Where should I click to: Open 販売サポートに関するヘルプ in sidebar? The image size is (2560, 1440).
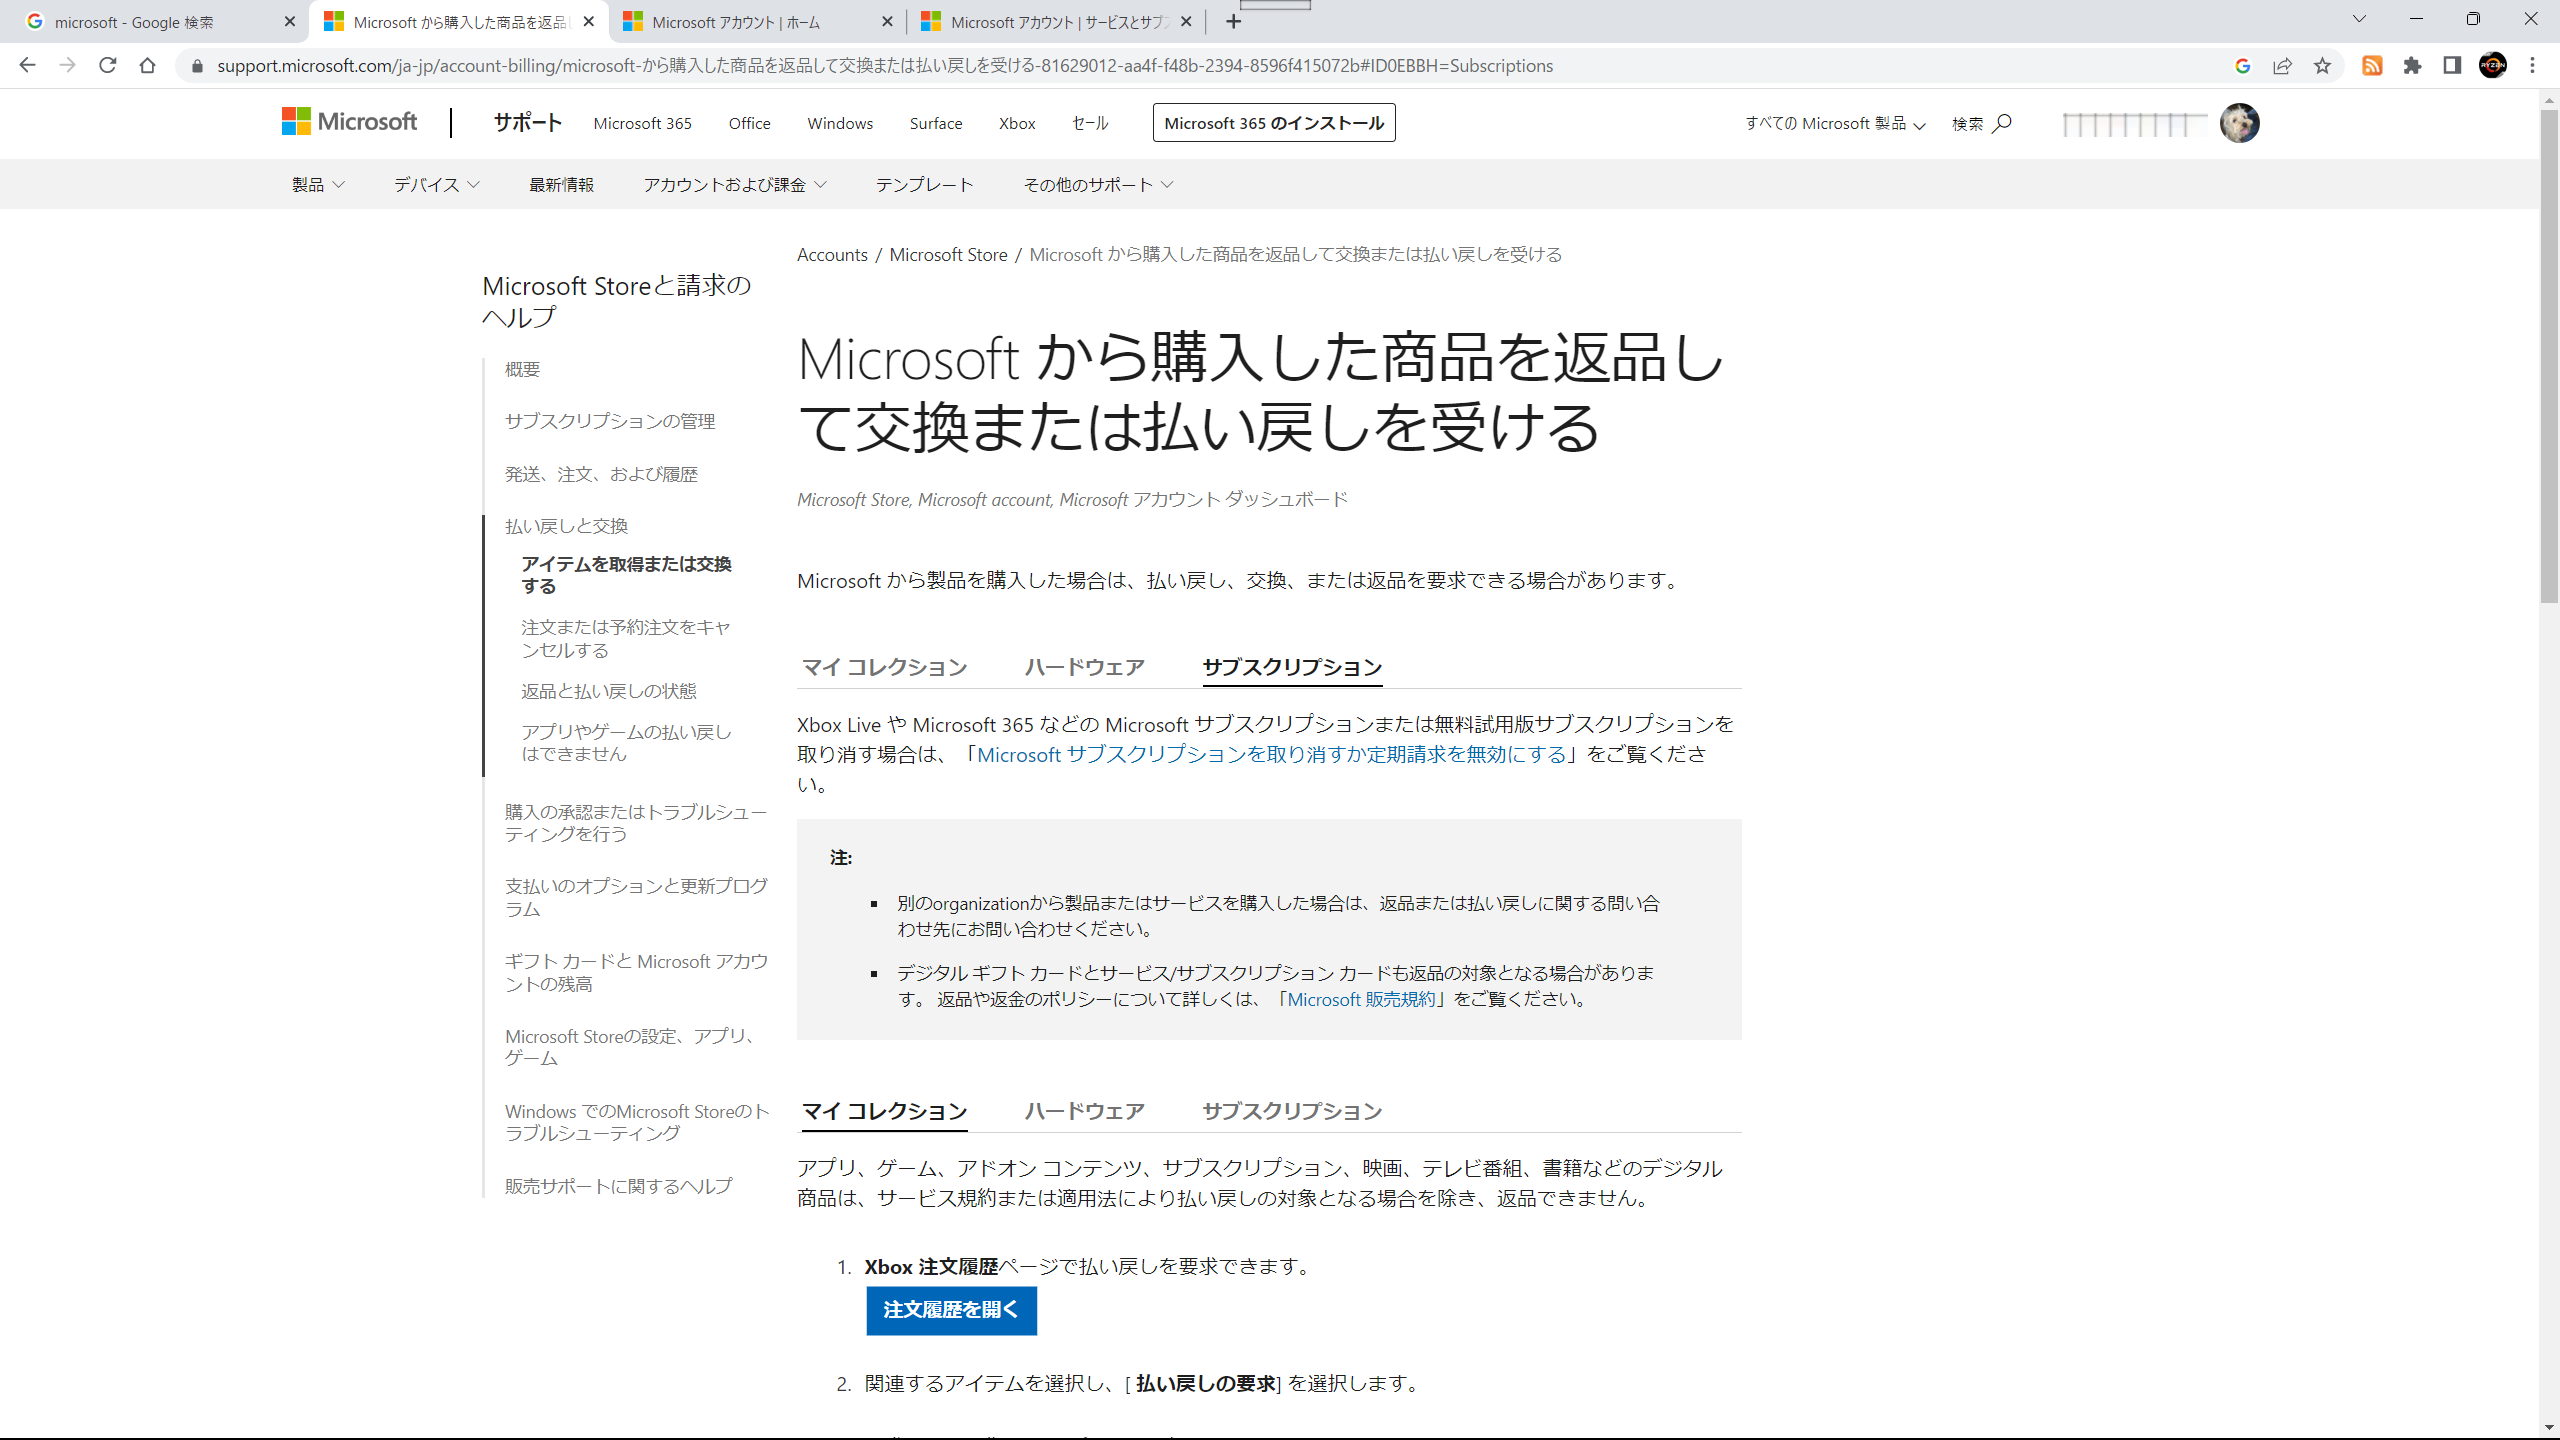[x=618, y=1187]
